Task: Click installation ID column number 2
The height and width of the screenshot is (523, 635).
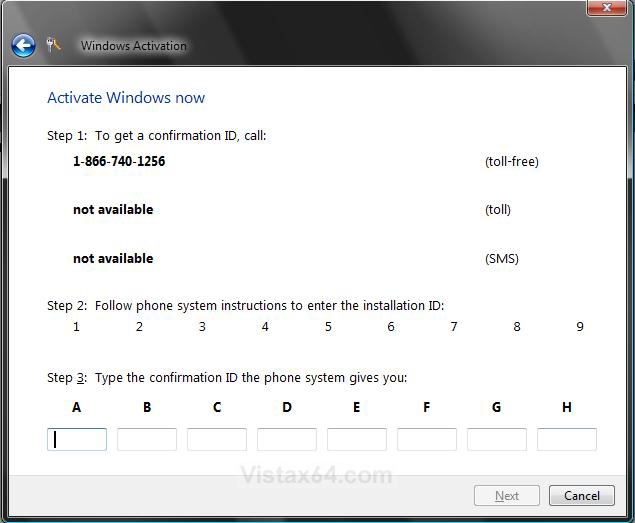Action: pos(139,327)
